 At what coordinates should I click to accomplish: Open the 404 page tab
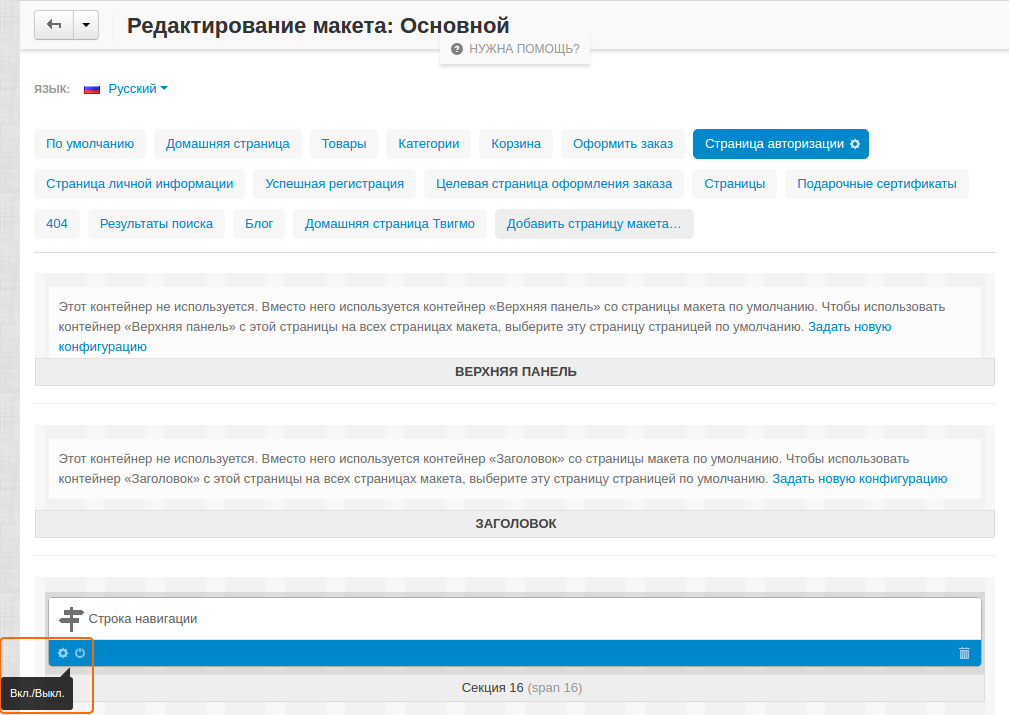coord(56,223)
